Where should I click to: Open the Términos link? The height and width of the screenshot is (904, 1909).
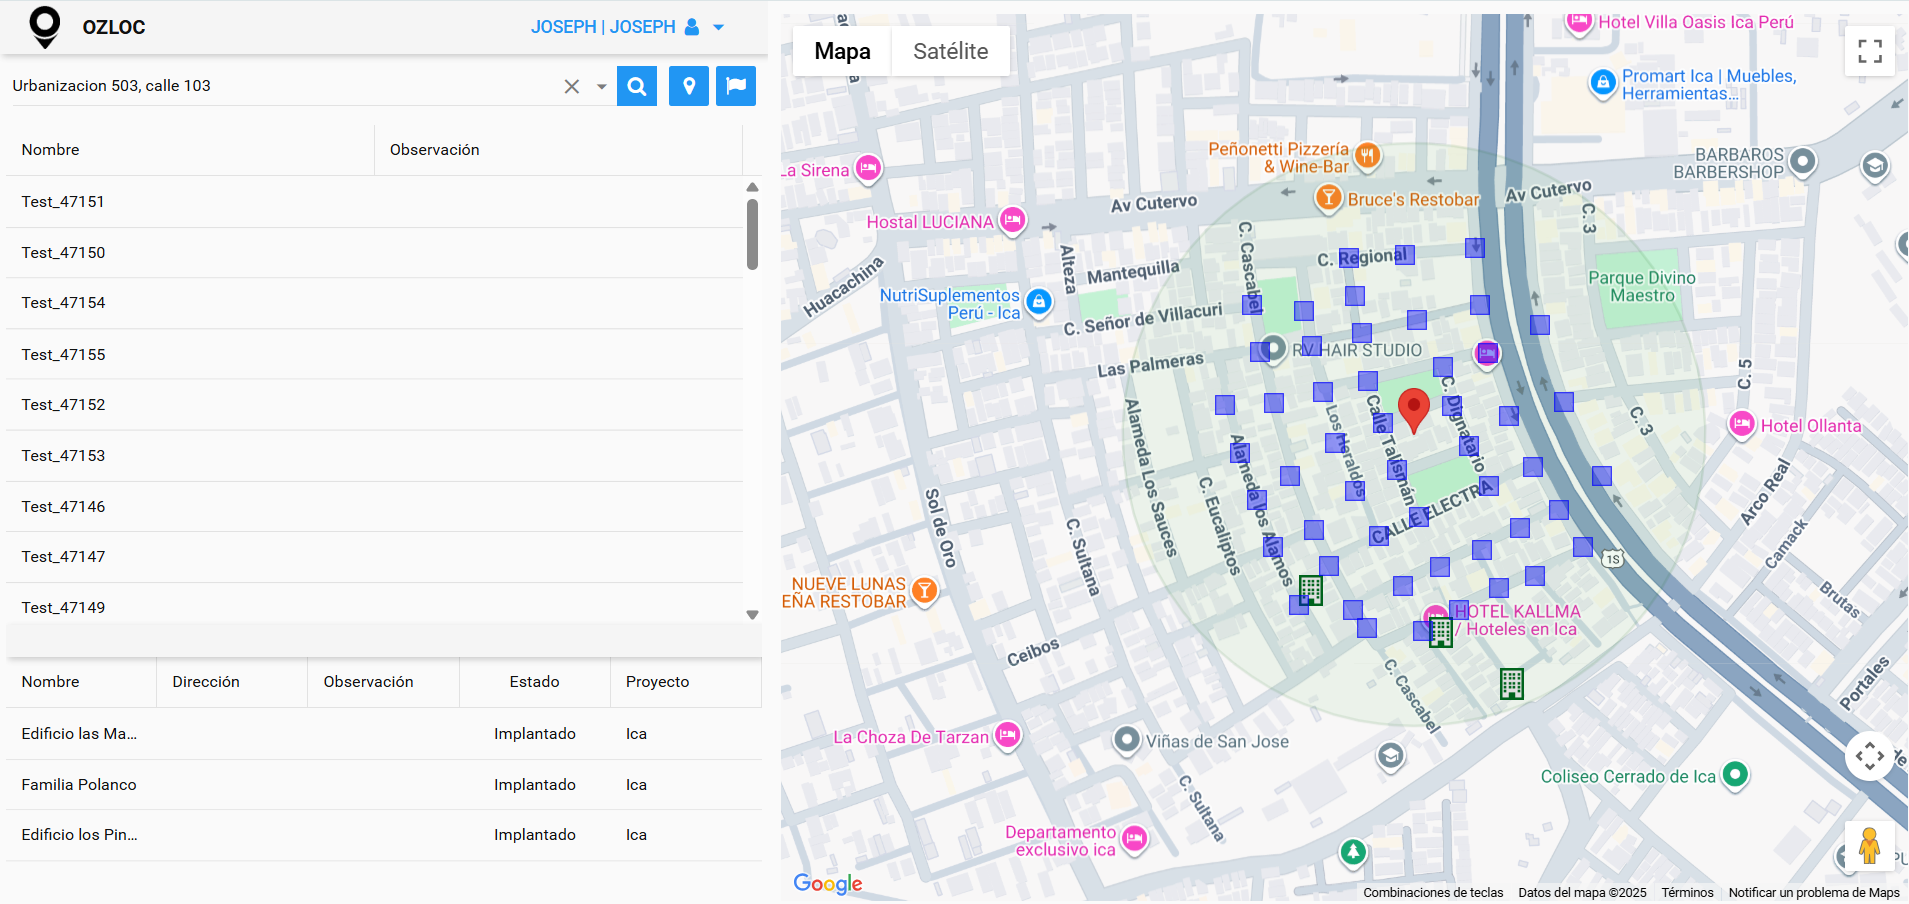click(1687, 893)
